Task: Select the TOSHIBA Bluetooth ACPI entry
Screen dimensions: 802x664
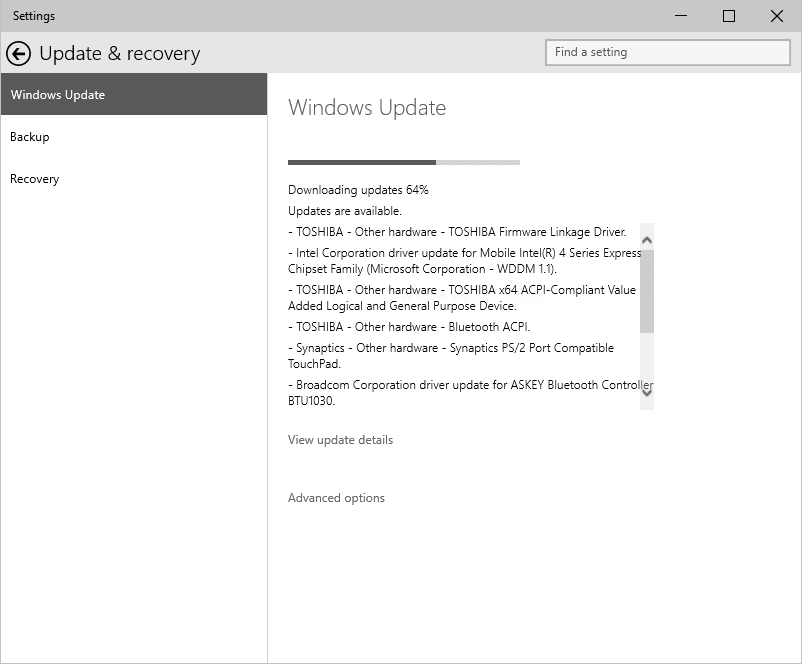Action: [x=409, y=327]
